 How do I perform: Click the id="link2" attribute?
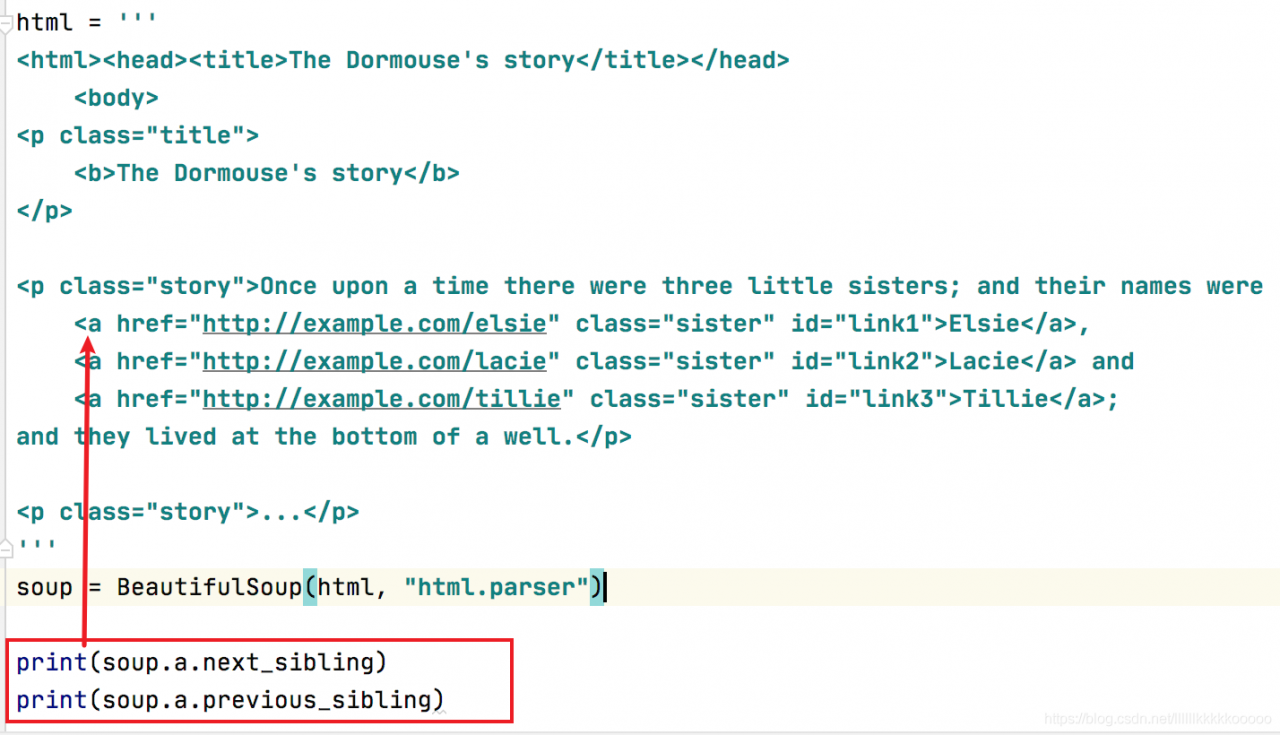pos(863,361)
